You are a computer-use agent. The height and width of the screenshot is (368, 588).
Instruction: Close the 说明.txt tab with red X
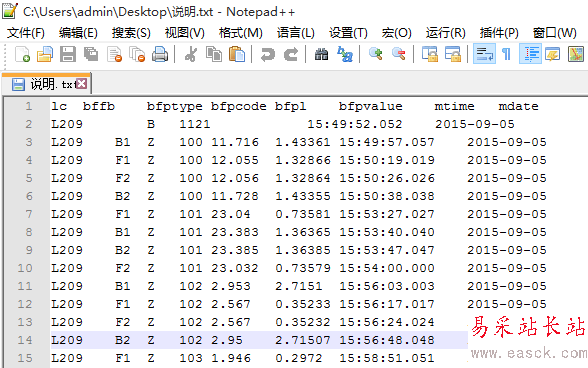click(x=81, y=83)
